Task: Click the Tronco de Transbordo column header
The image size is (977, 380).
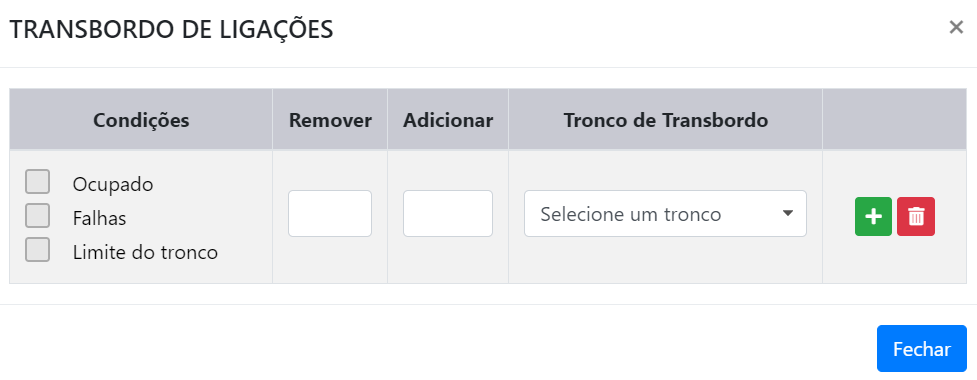Action: pos(665,120)
